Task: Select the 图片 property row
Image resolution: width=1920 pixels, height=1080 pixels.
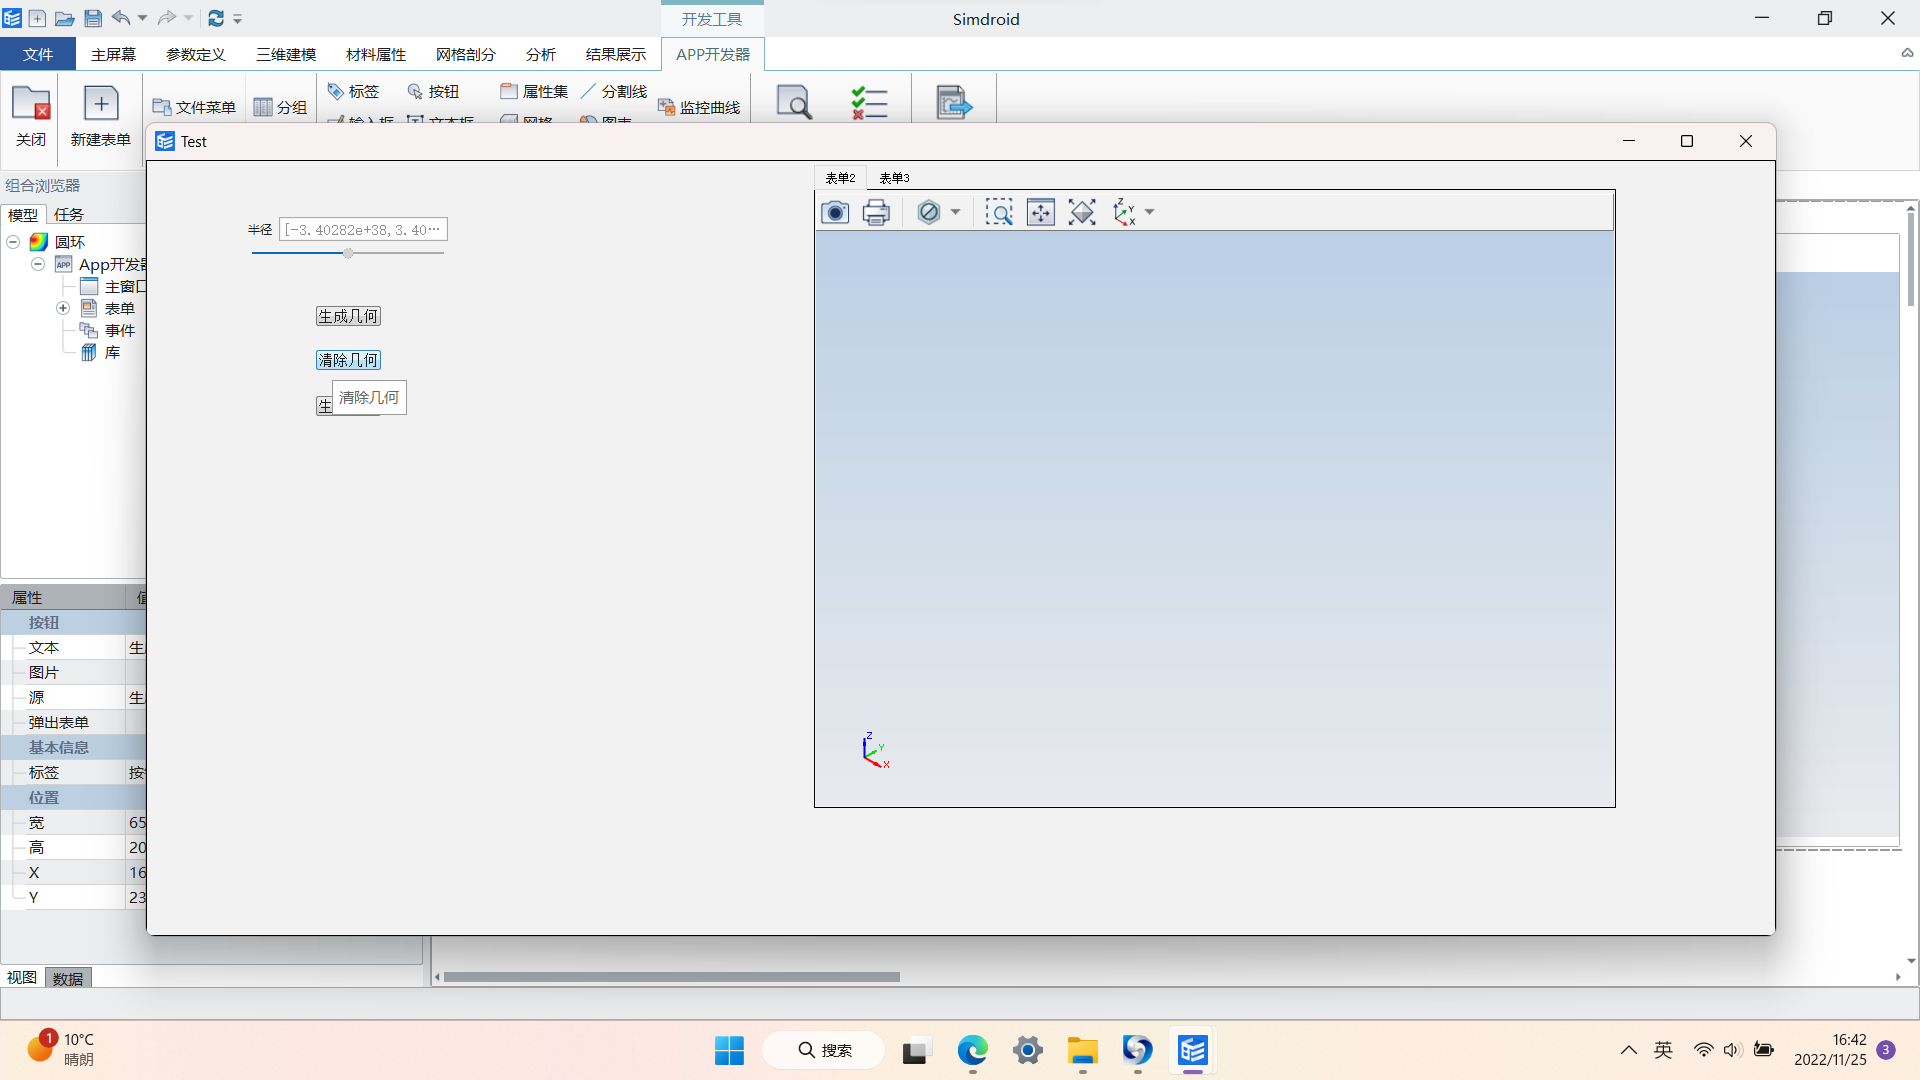Action: (x=73, y=672)
